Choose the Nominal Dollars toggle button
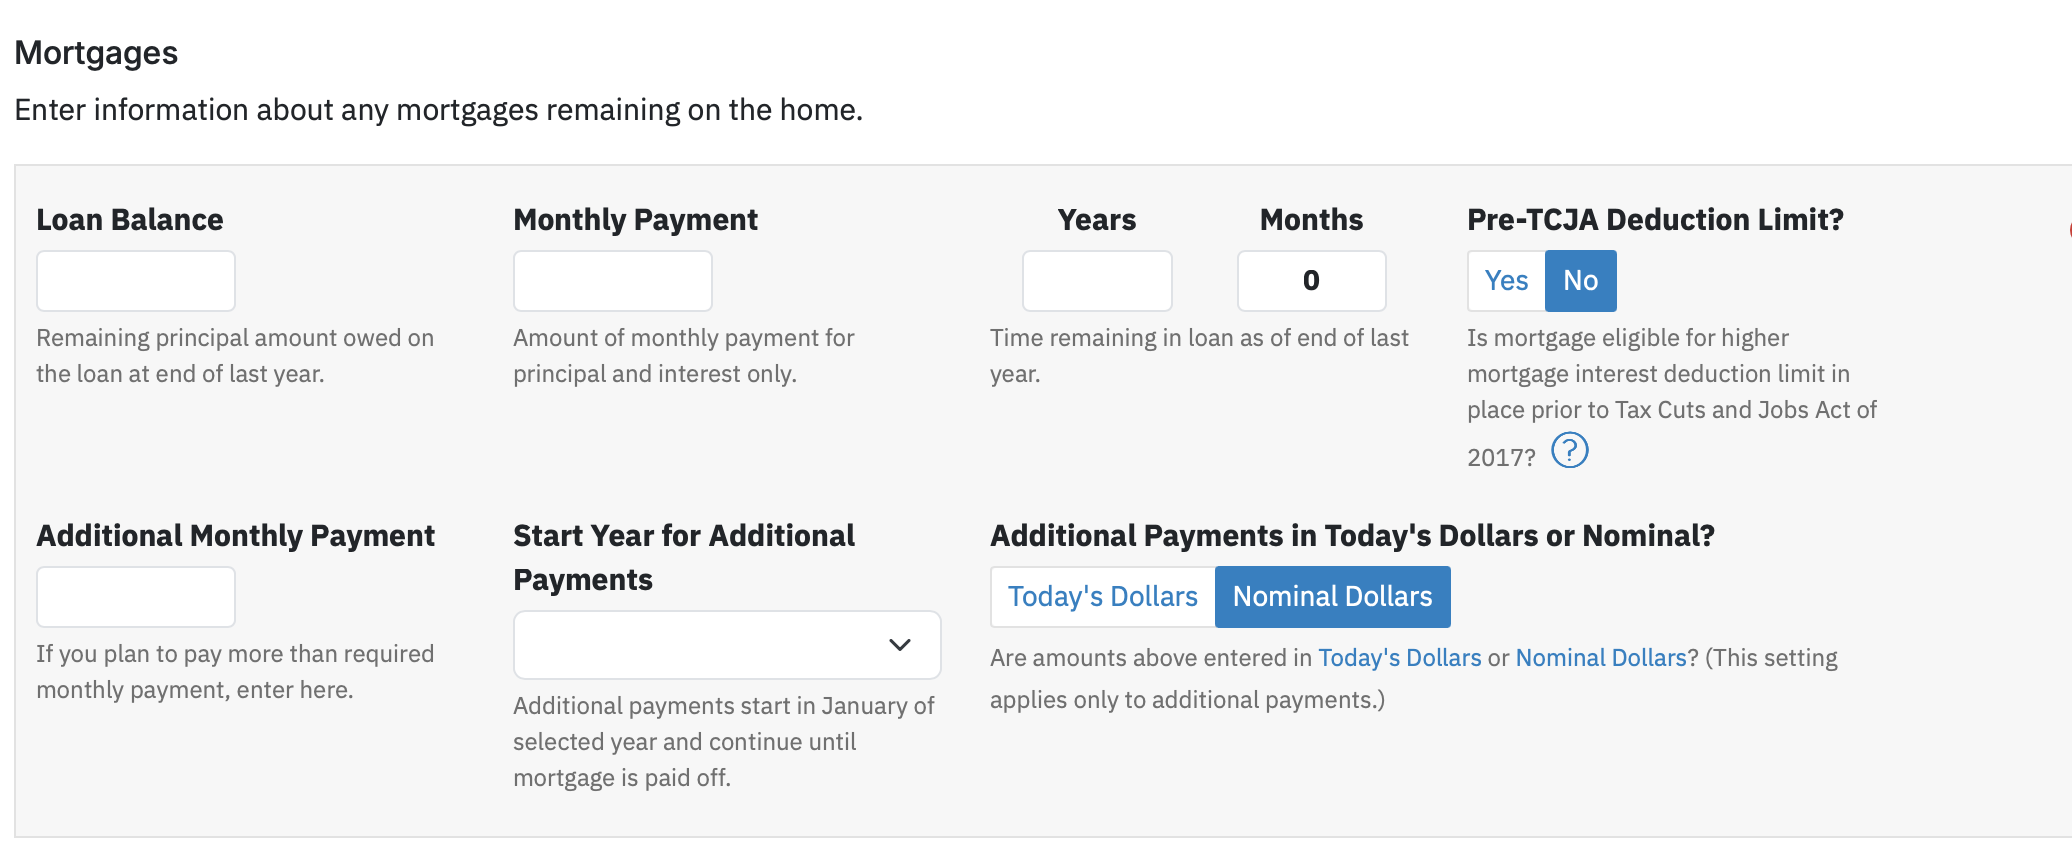Screen dimensions: 2072x852 (1333, 597)
